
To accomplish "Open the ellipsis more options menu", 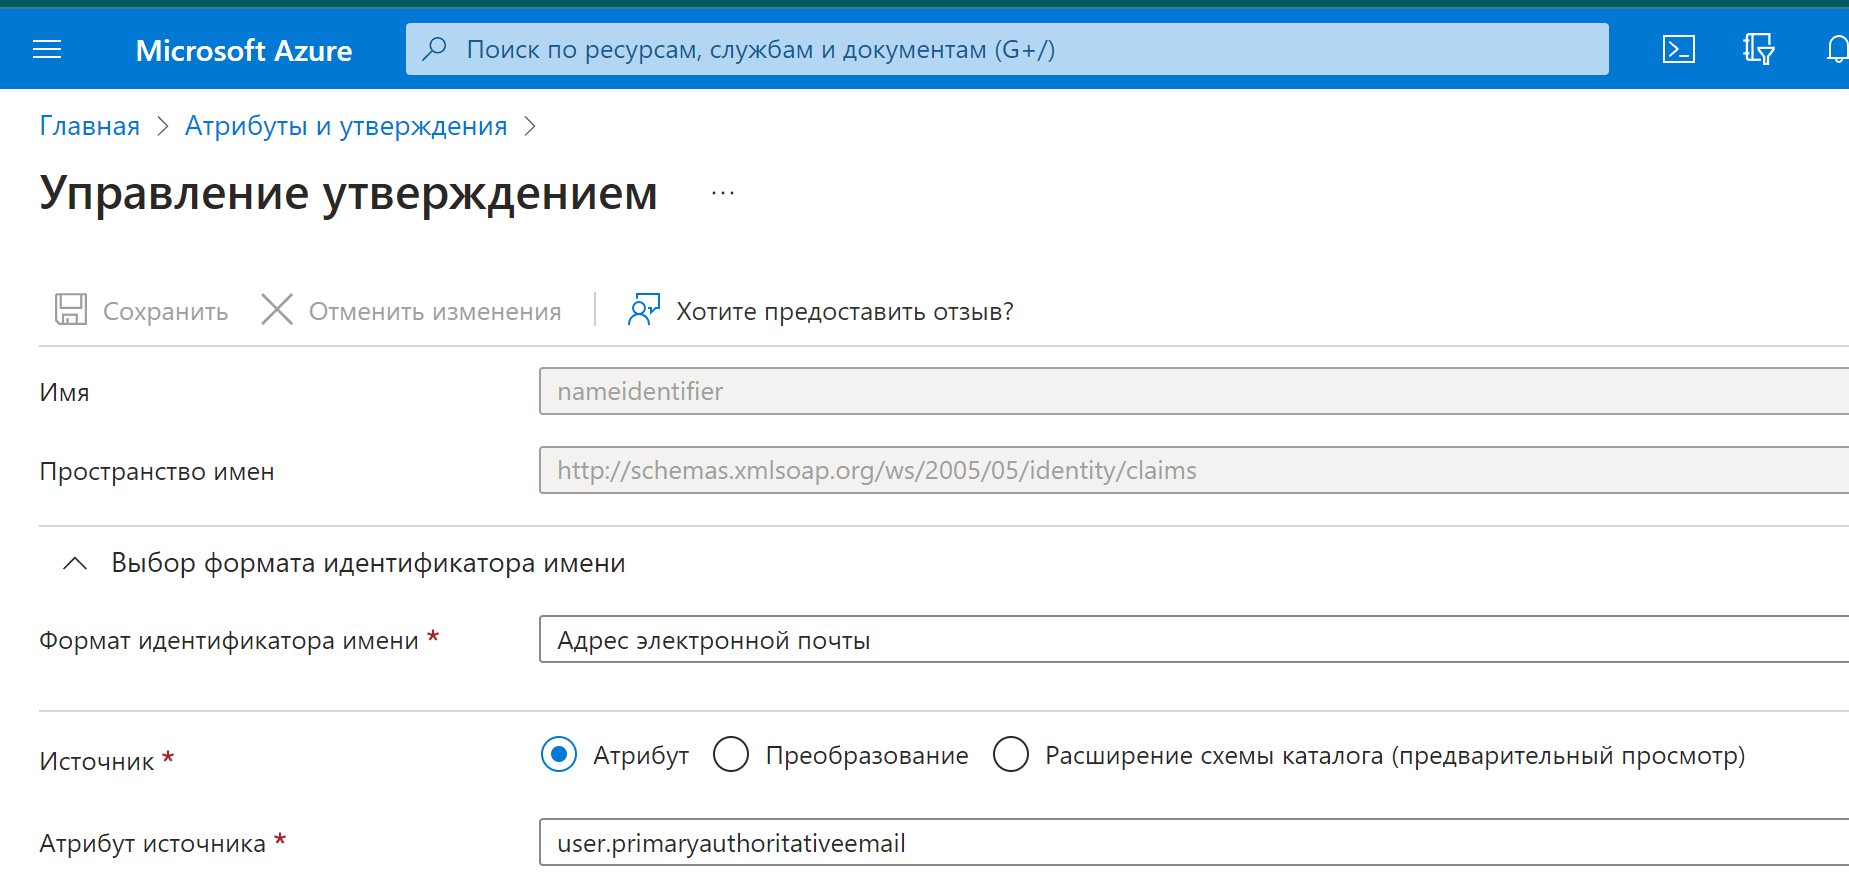I will click(722, 193).
